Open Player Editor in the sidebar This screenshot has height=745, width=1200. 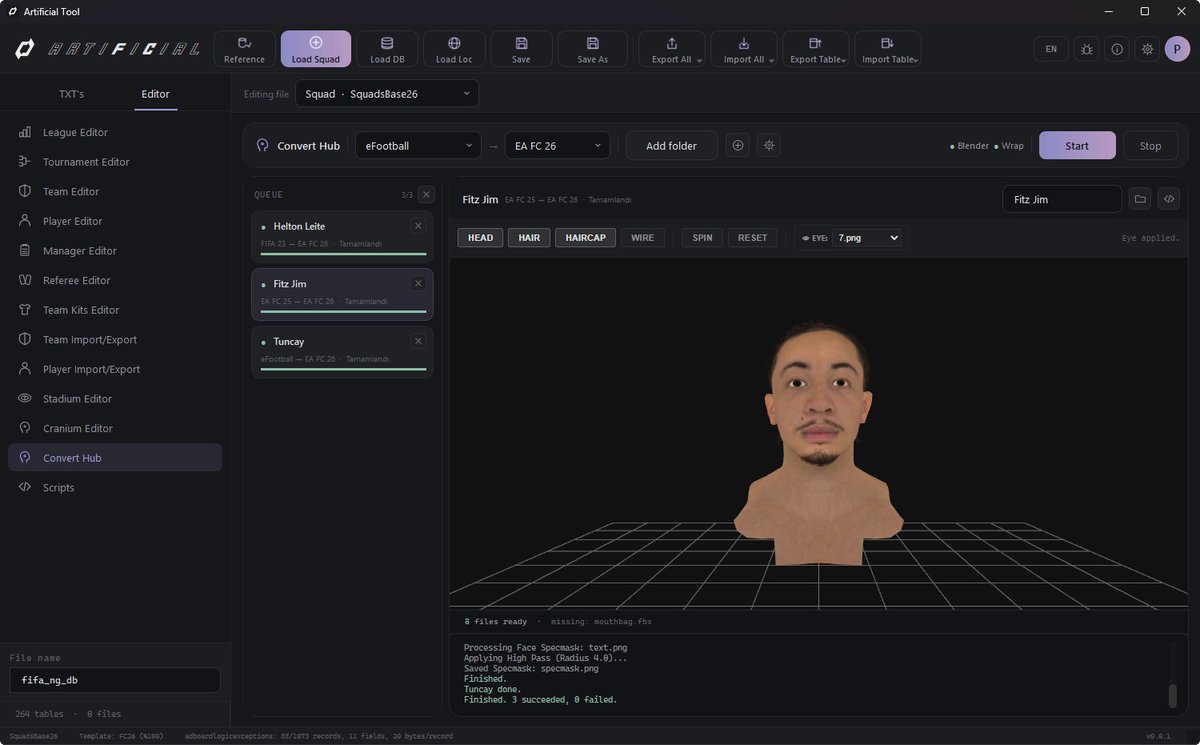115,221
